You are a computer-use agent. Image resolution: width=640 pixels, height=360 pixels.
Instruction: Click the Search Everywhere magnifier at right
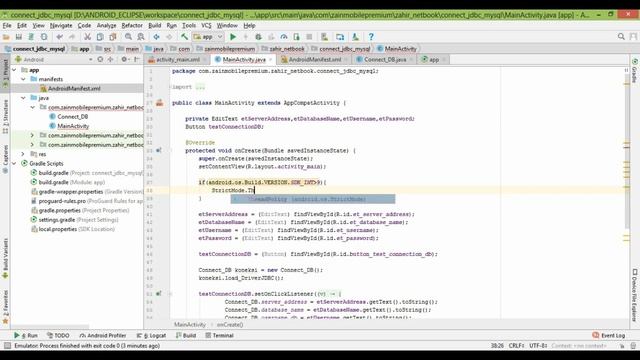[621, 37]
